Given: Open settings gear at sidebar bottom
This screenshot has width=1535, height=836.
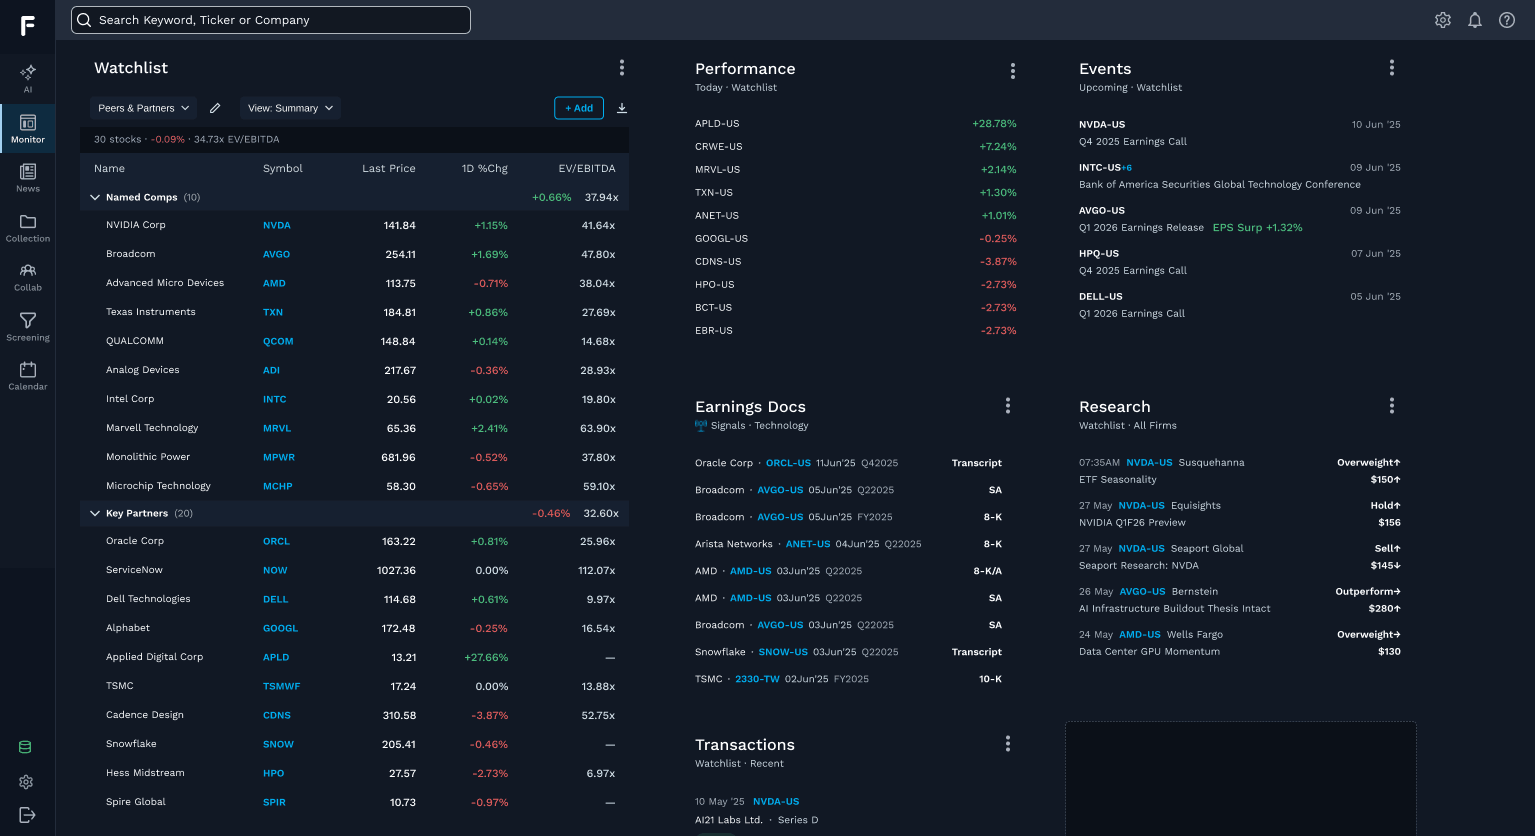Looking at the screenshot, I should 26,782.
